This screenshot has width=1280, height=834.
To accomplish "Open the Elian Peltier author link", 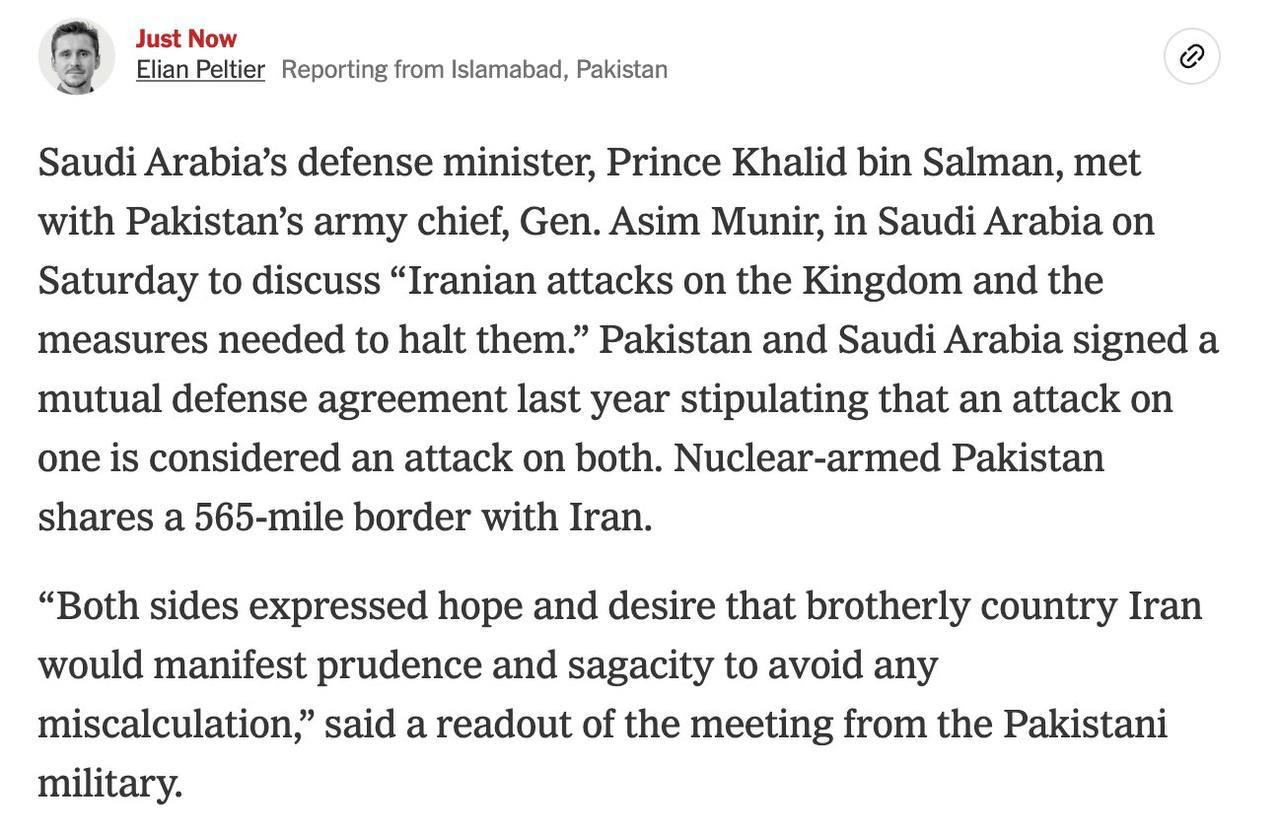I will click(200, 70).
